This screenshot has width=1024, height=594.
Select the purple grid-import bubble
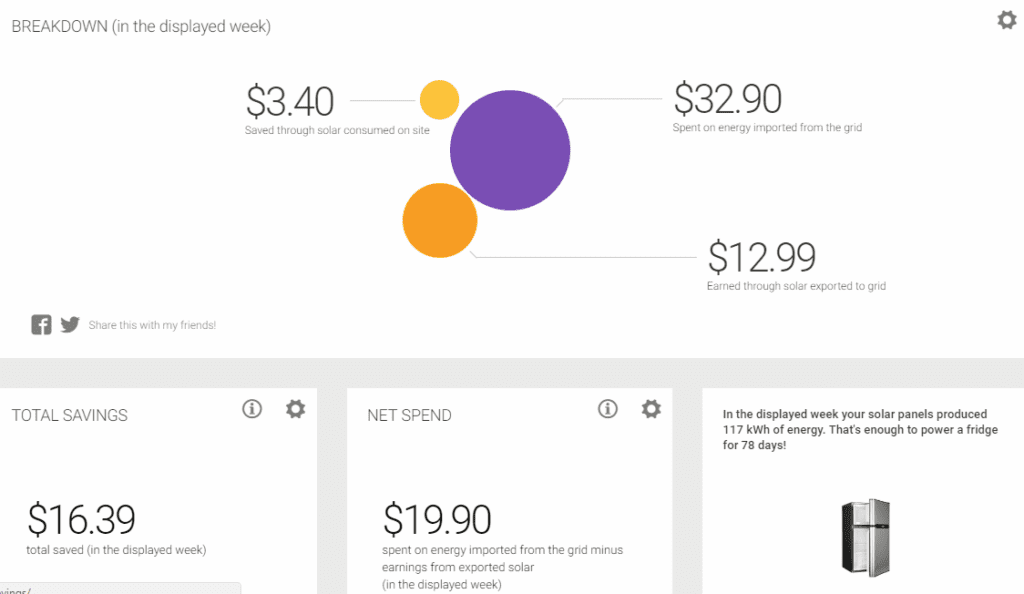[x=510, y=149]
